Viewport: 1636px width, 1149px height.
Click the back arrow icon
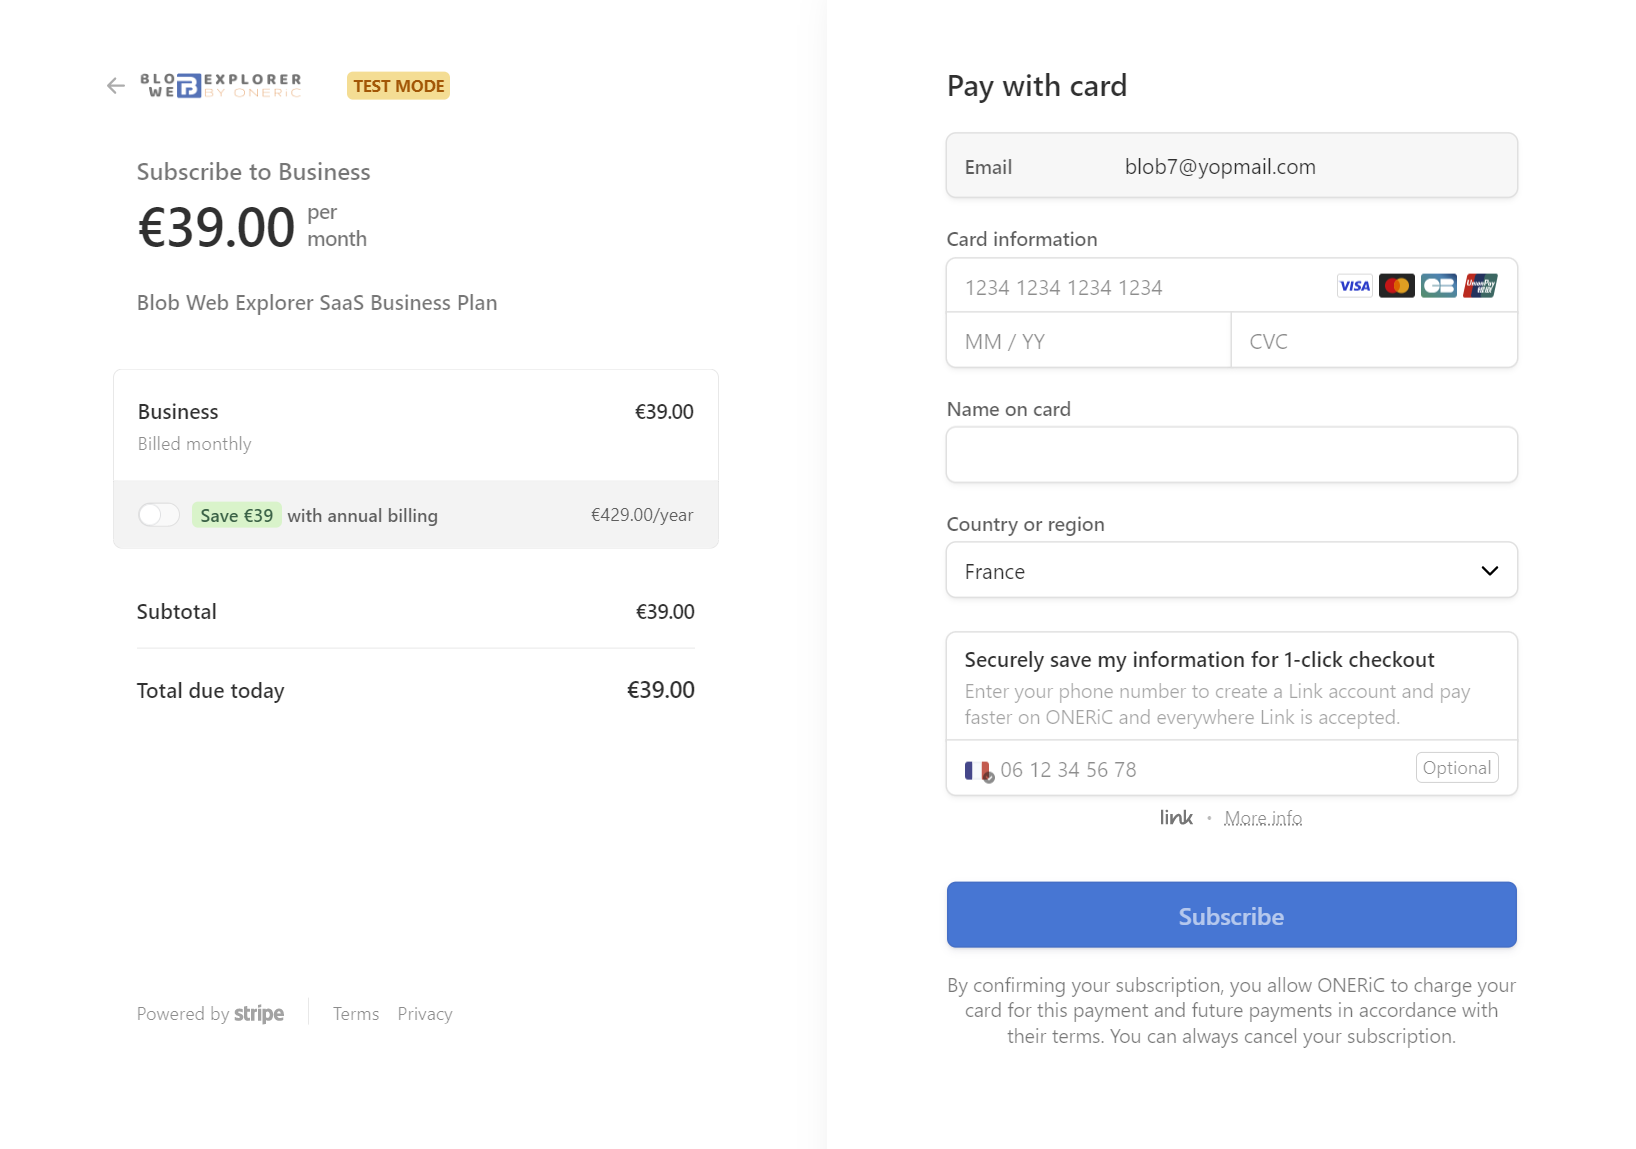116,86
